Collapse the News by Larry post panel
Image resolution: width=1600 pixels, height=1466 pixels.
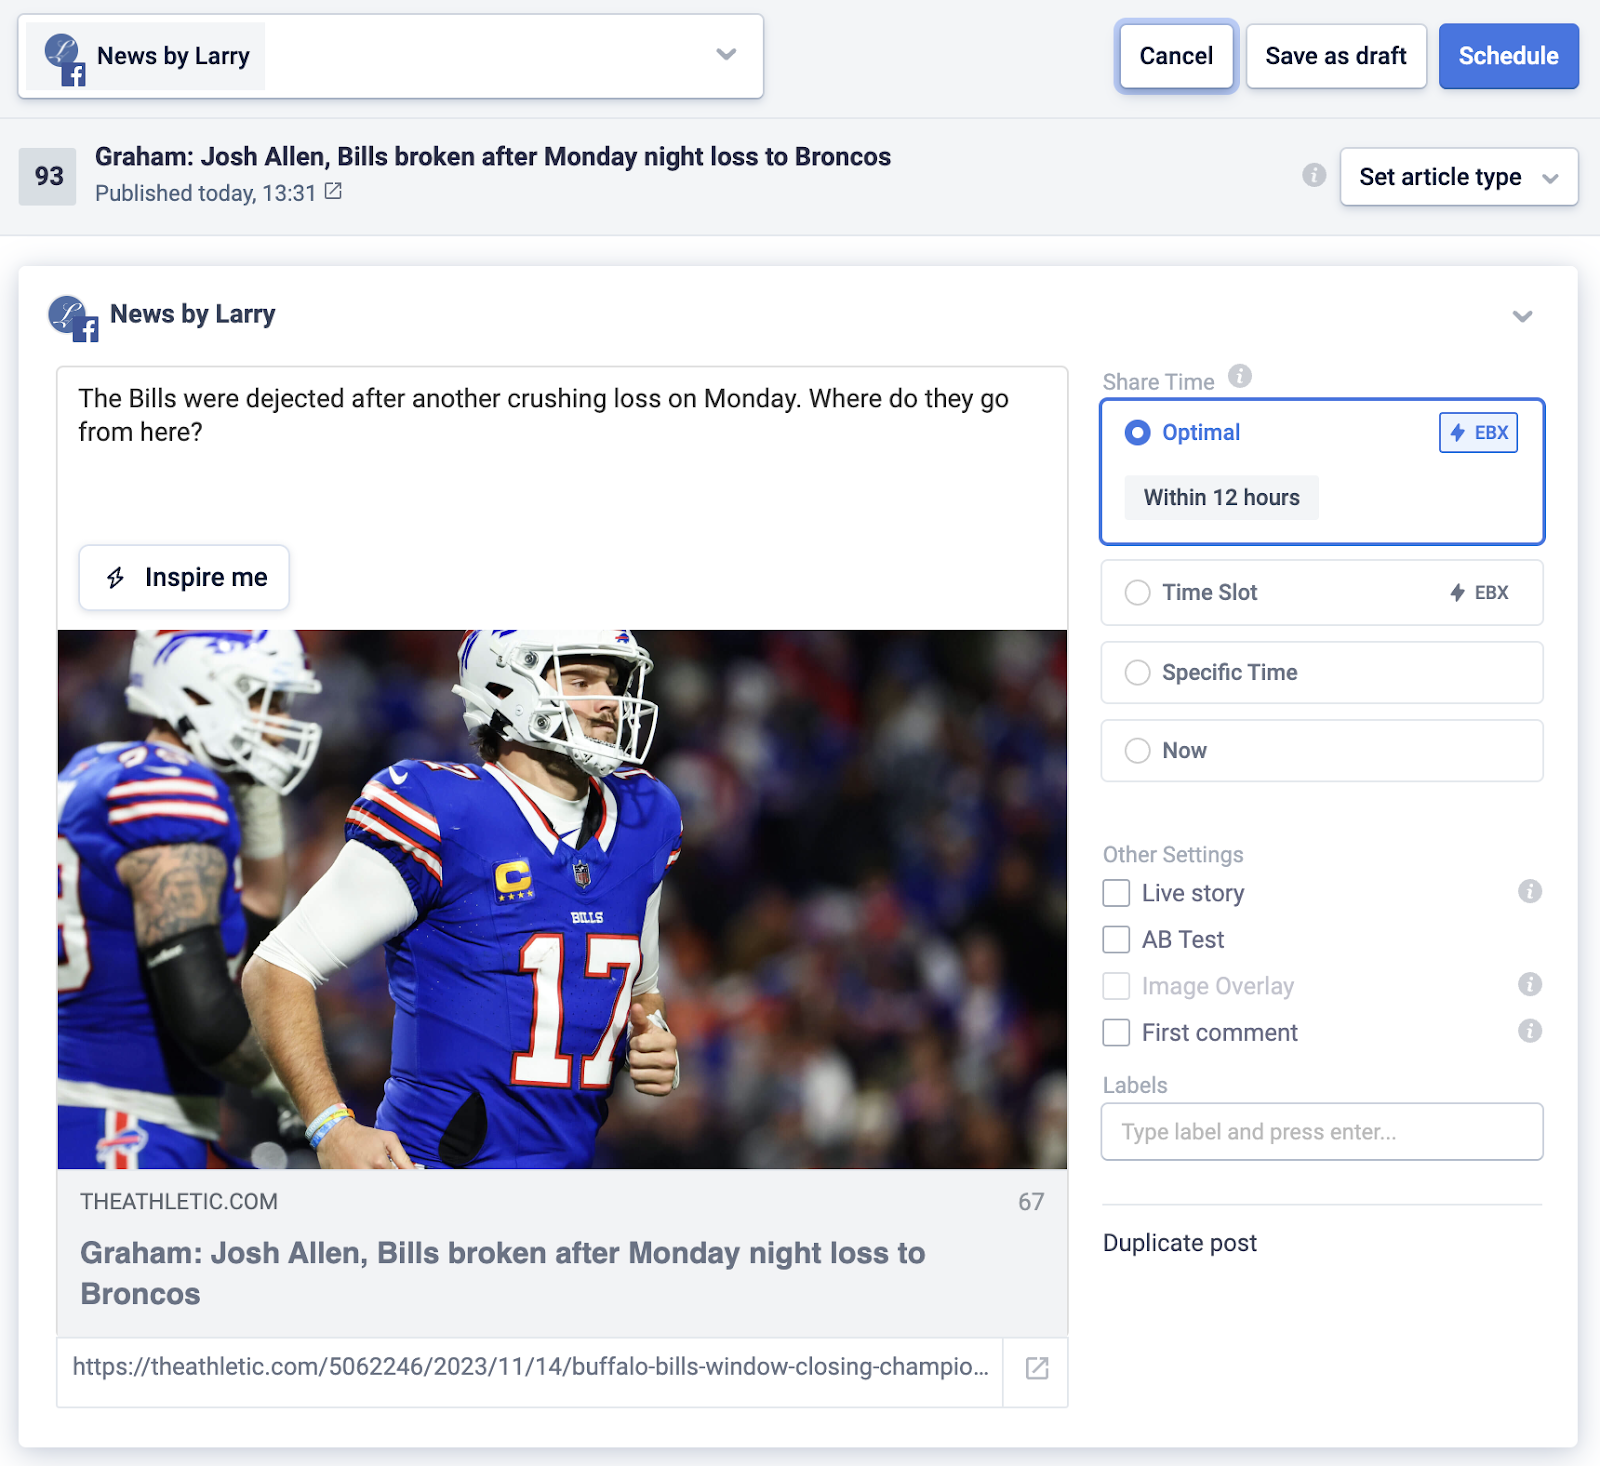[x=1522, y=316]
